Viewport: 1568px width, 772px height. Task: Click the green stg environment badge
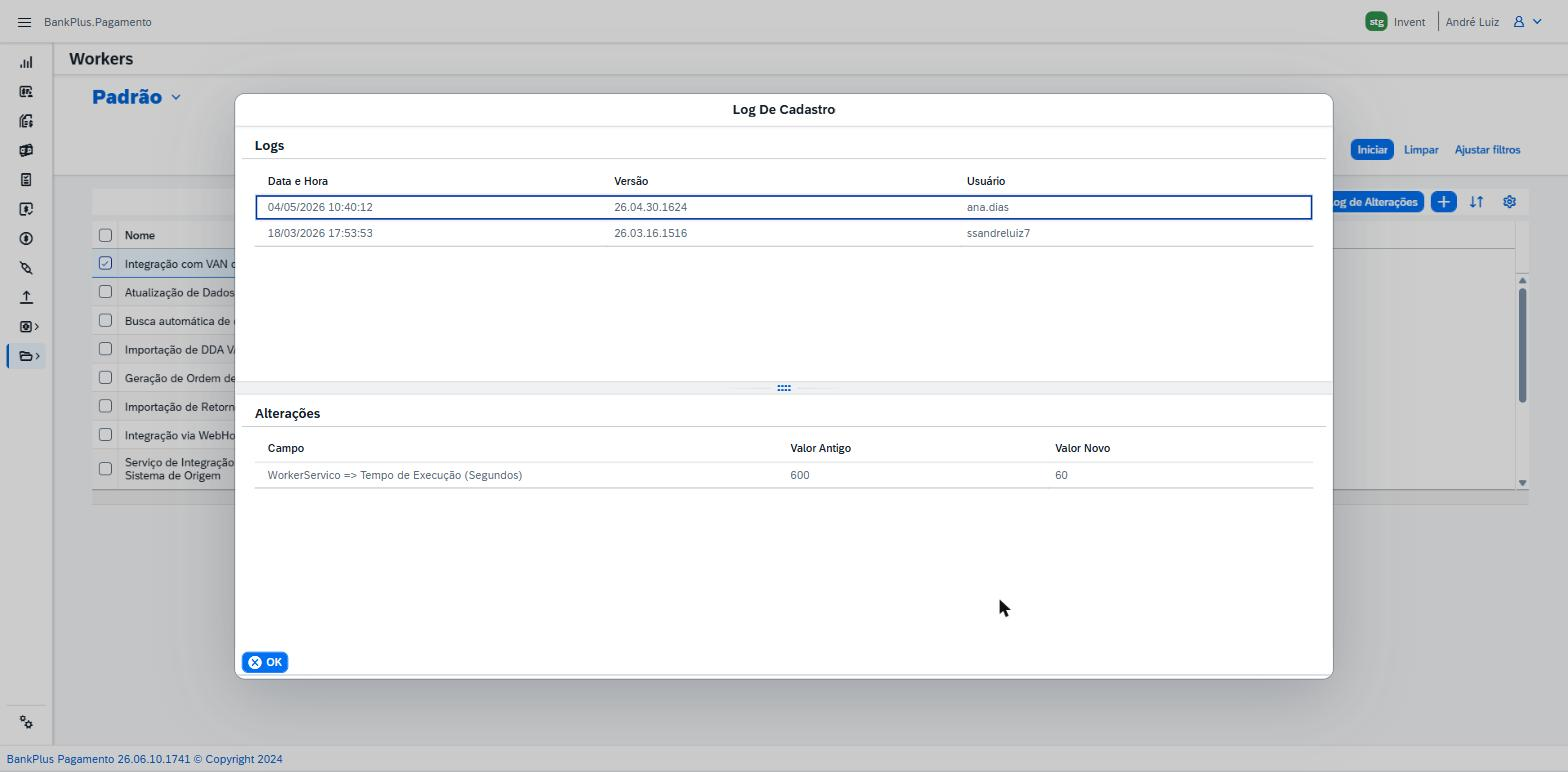click(1376, 22)
